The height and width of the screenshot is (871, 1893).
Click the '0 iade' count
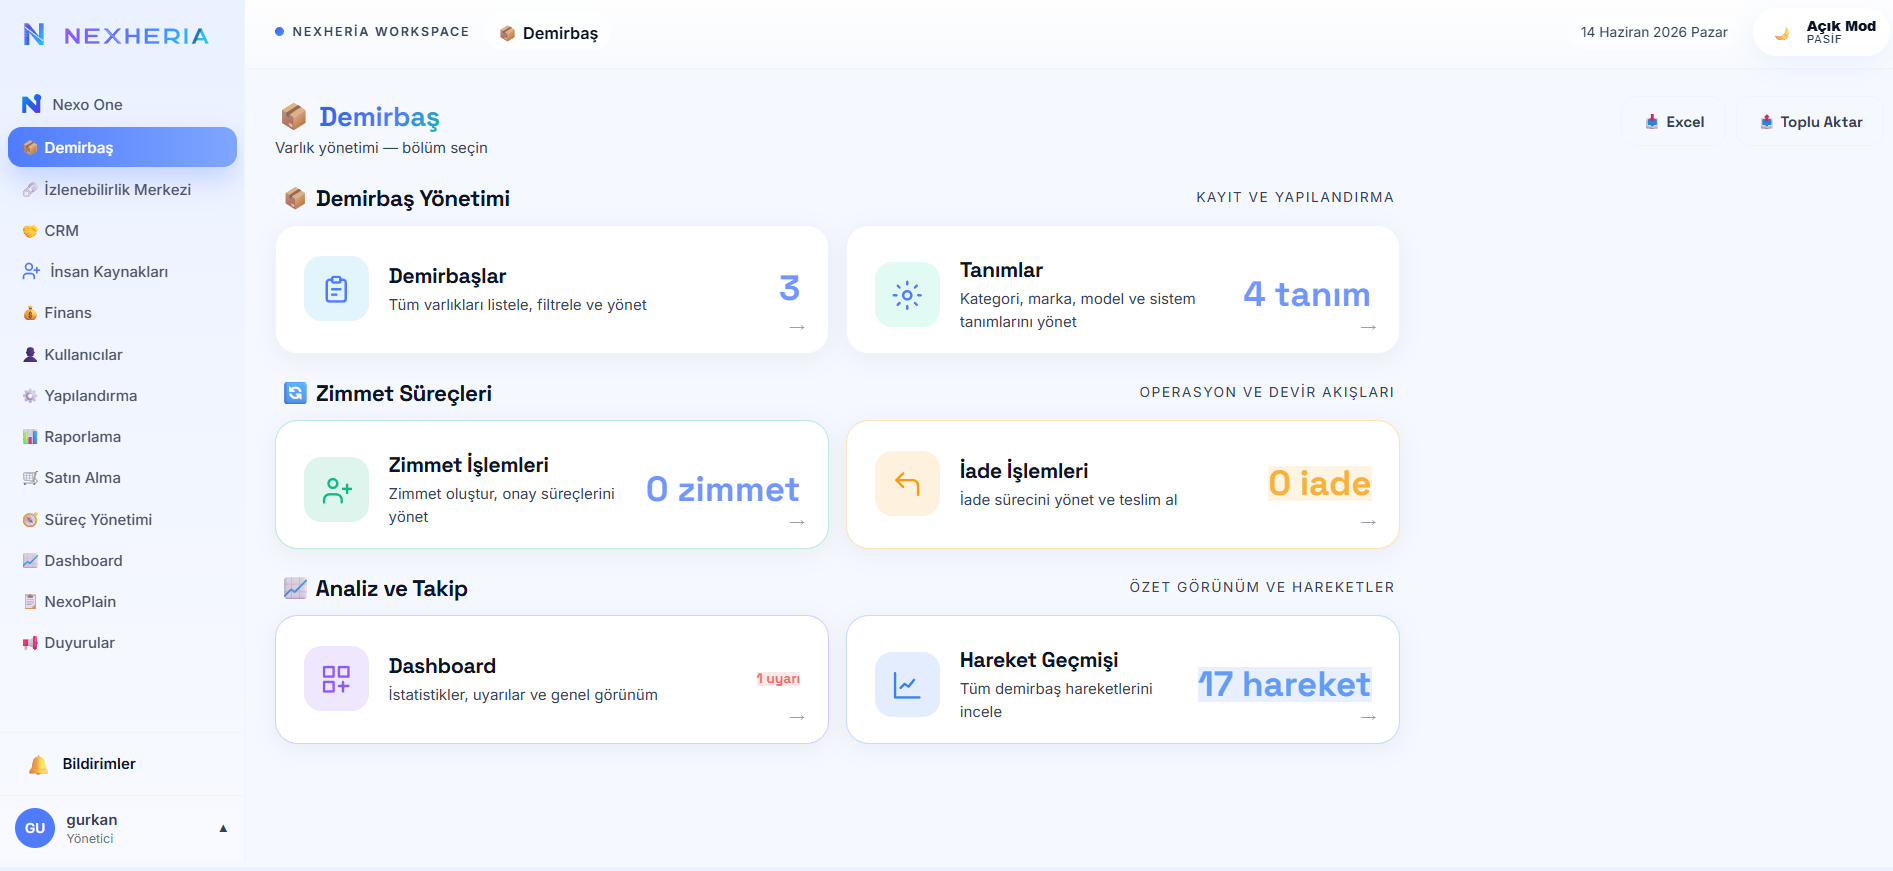(1319, 483)
